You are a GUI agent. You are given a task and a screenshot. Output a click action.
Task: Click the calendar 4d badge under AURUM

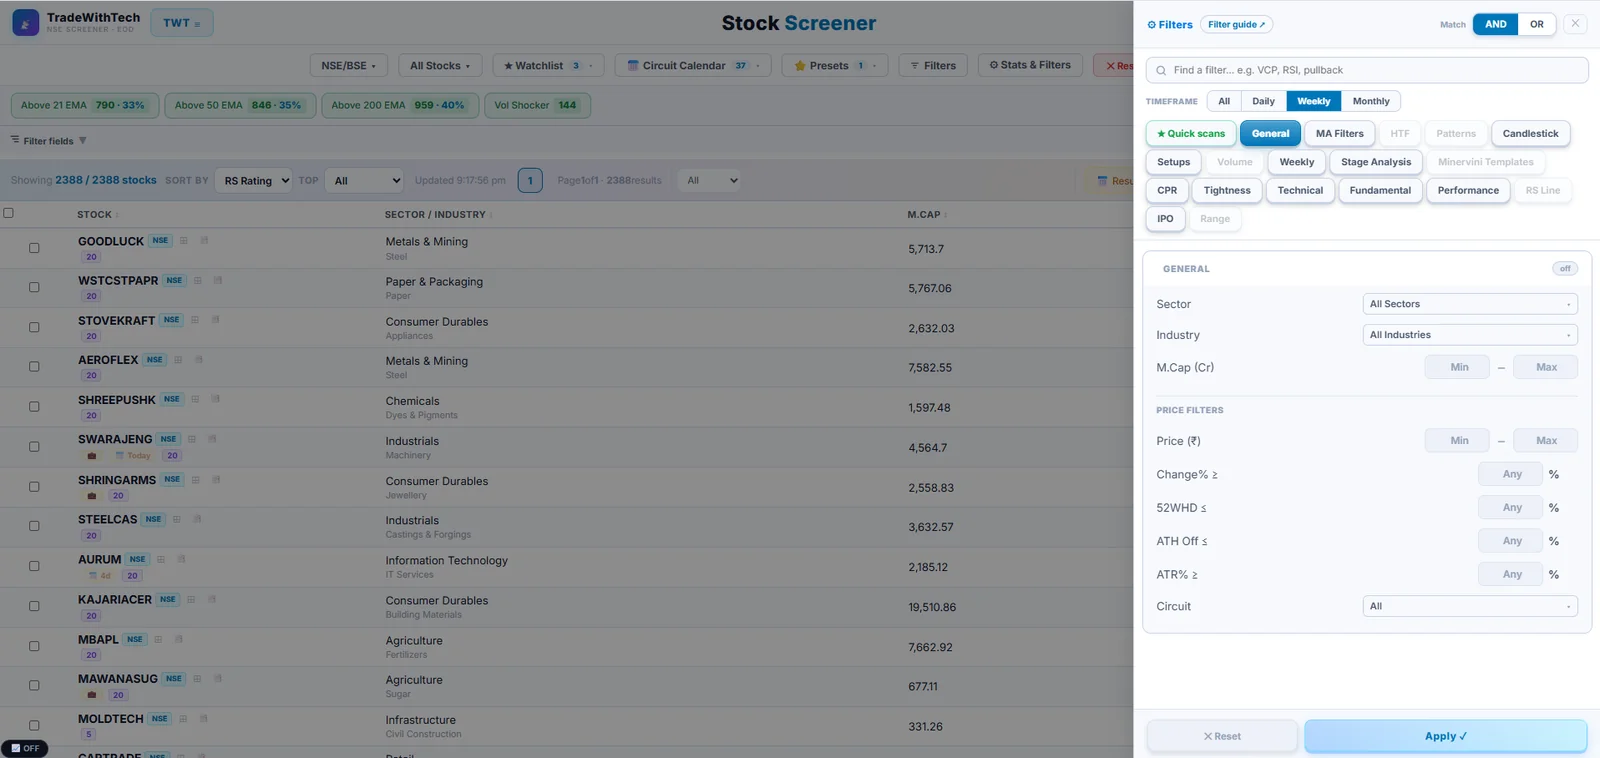100,576
